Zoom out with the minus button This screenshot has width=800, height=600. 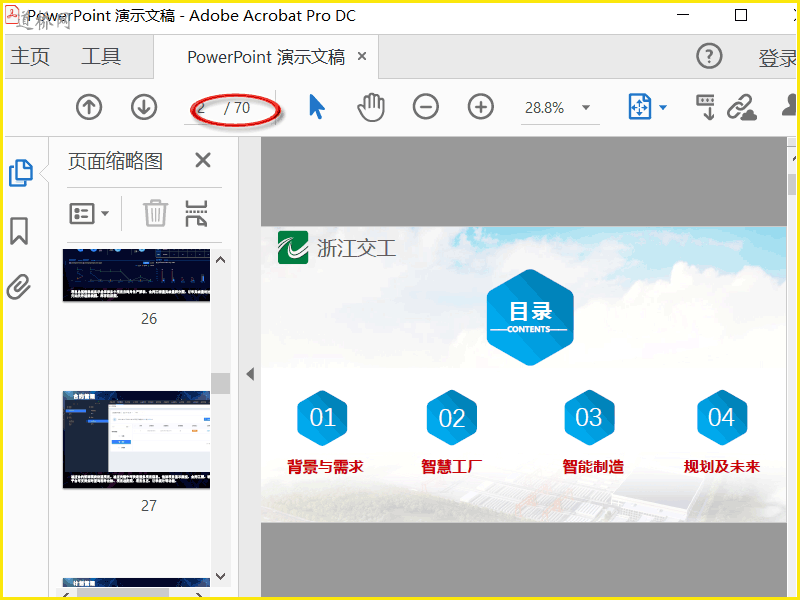coord(426,107)
